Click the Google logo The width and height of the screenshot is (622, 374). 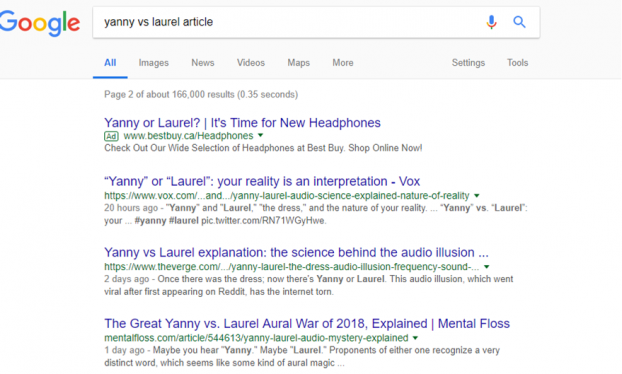click(x=40, y=23)
